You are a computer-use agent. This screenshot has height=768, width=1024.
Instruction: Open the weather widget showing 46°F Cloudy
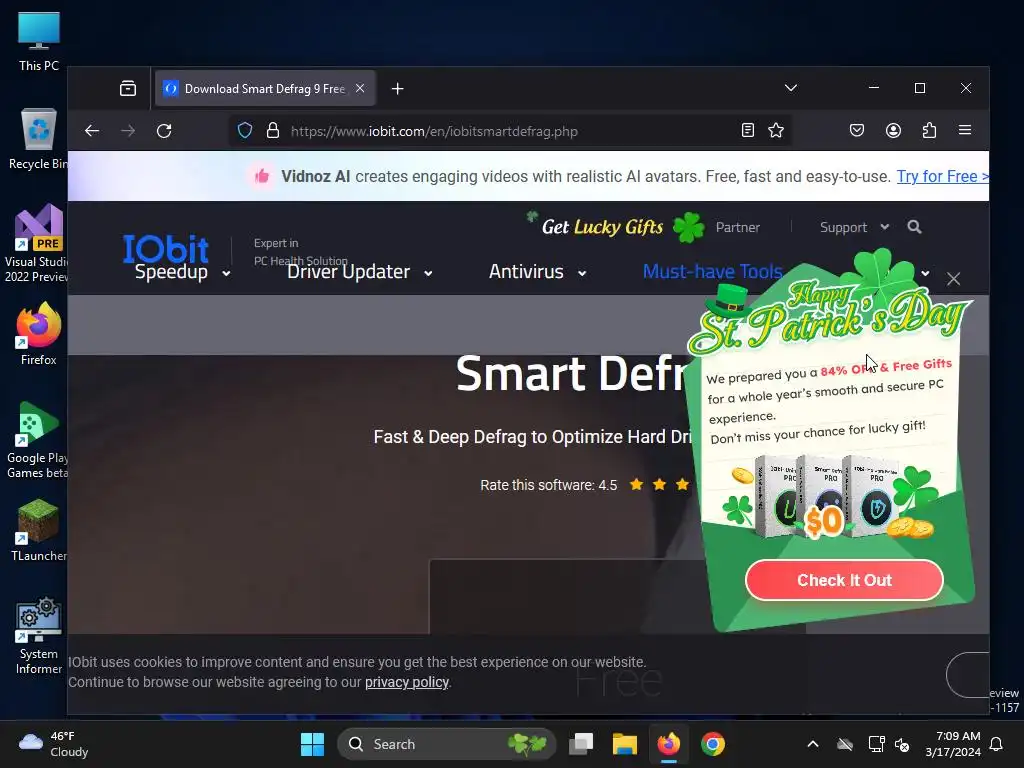click(54, 744)
